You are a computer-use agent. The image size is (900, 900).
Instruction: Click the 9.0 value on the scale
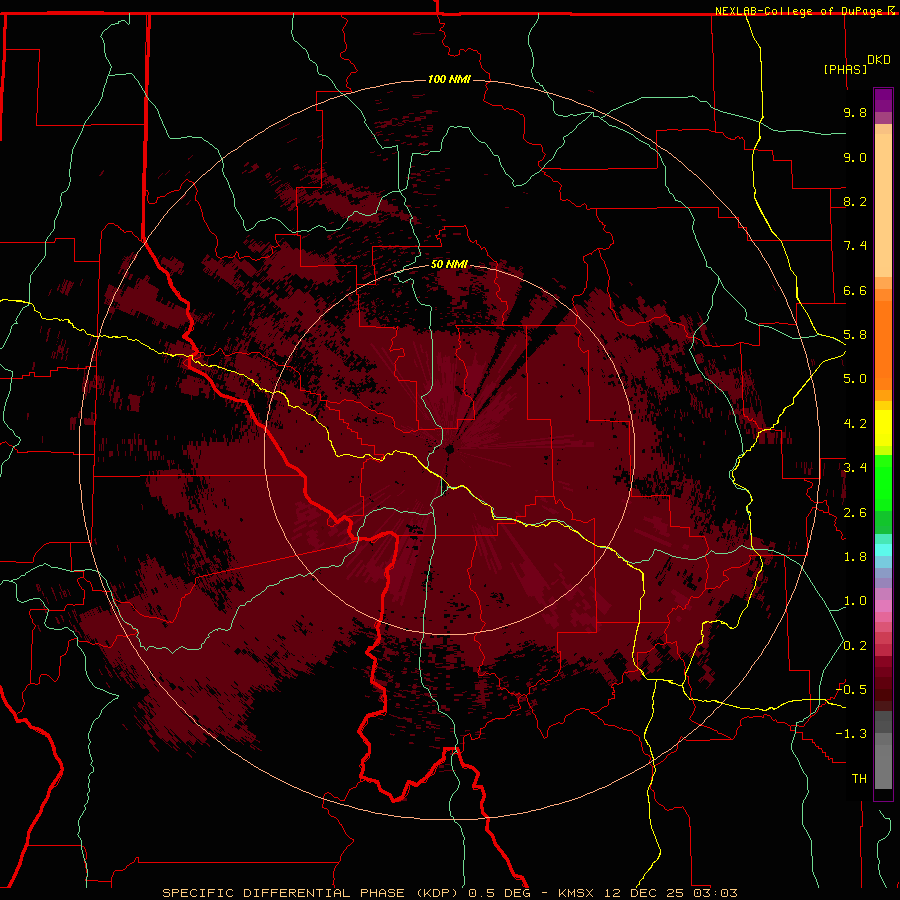tap(855, 157)
